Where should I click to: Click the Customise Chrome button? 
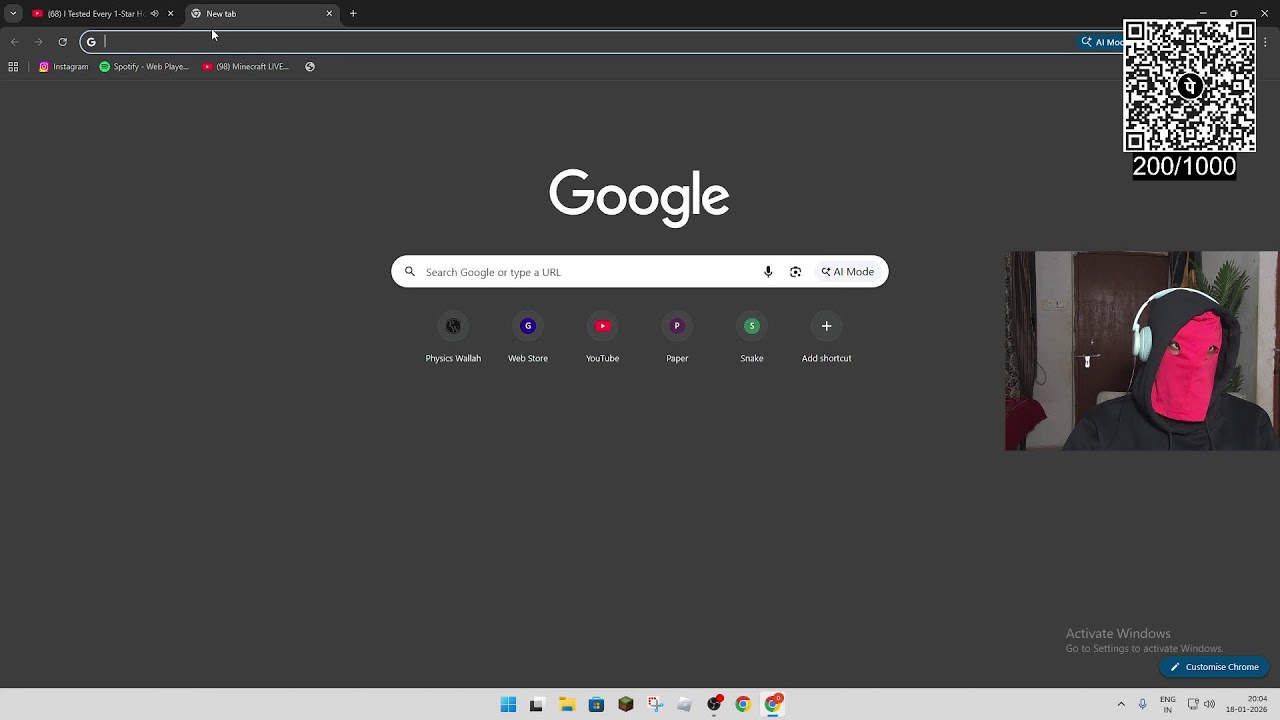click(1215, 667)
